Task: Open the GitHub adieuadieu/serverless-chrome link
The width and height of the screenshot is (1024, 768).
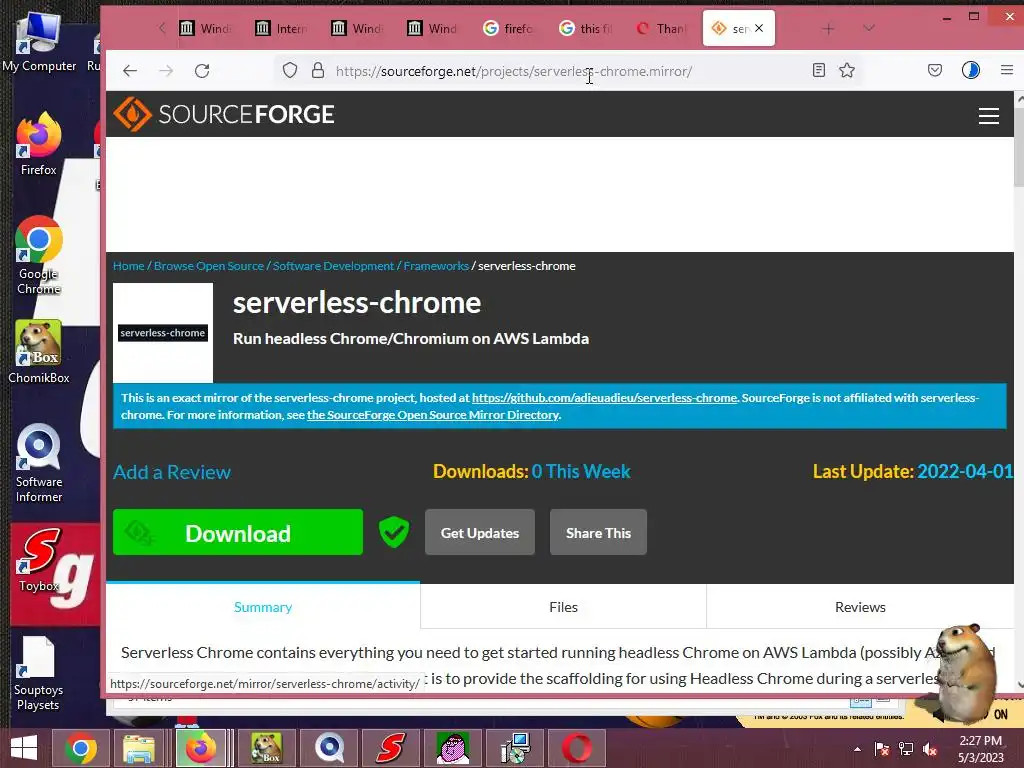Action: click(604, 398)
